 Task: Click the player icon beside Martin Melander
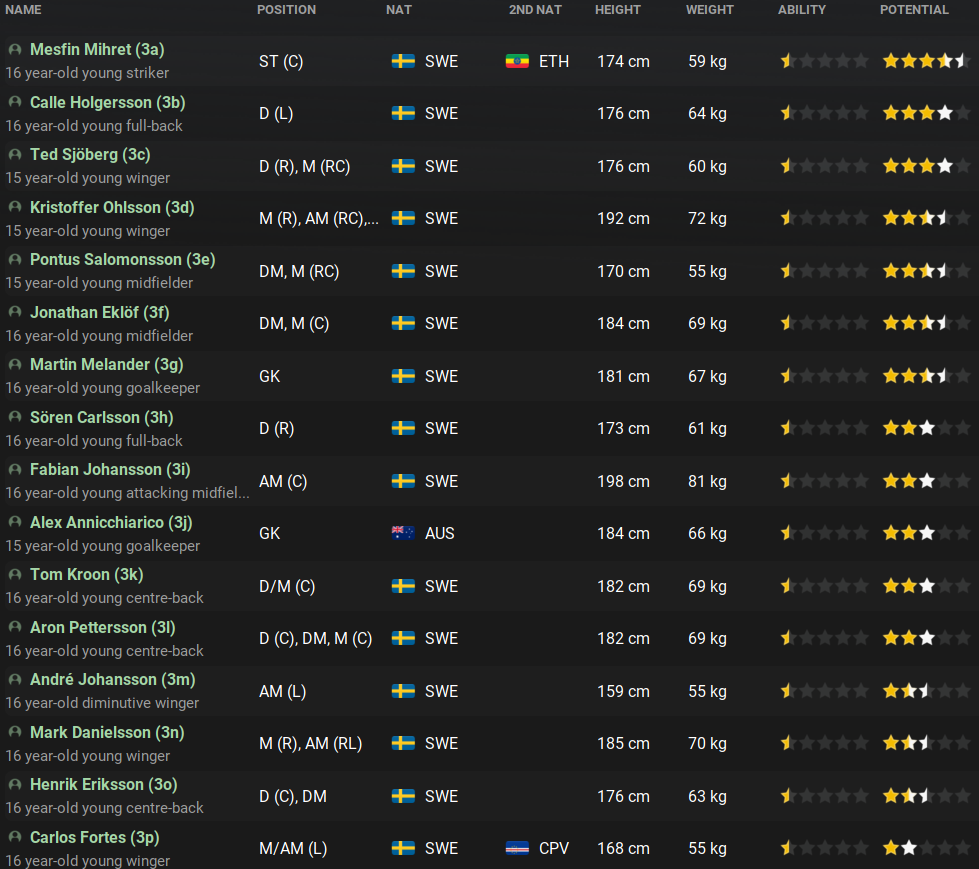coord(15,364)
